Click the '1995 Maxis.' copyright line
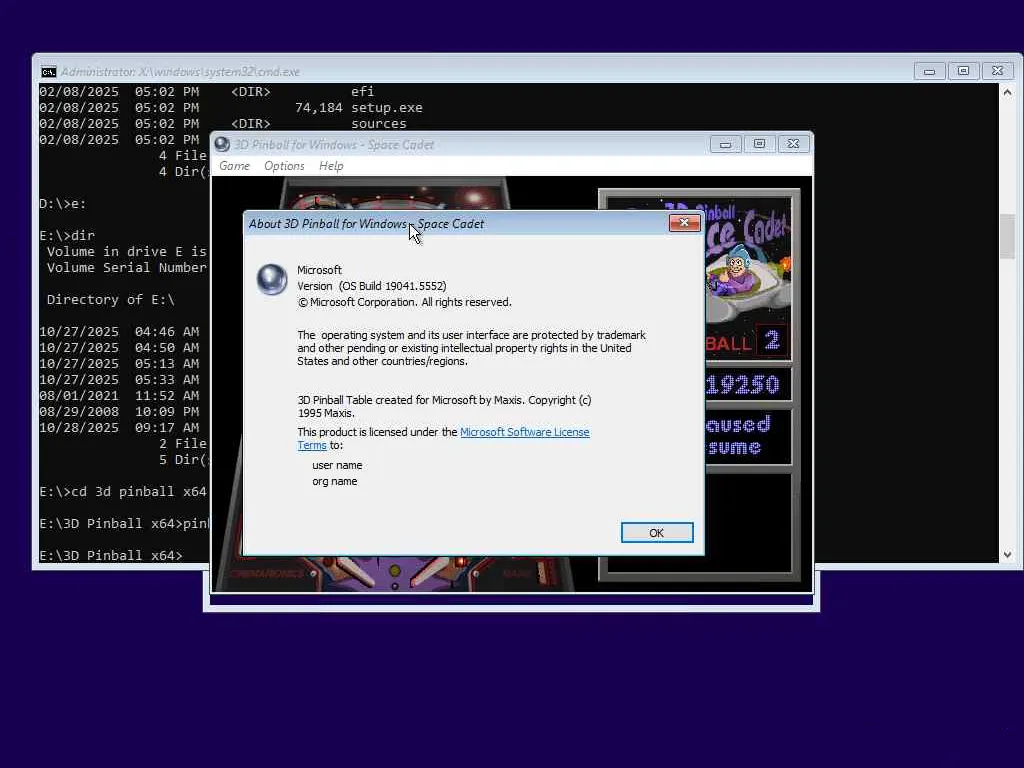Viewport: 1024px width, 768px height. point(326,413)
